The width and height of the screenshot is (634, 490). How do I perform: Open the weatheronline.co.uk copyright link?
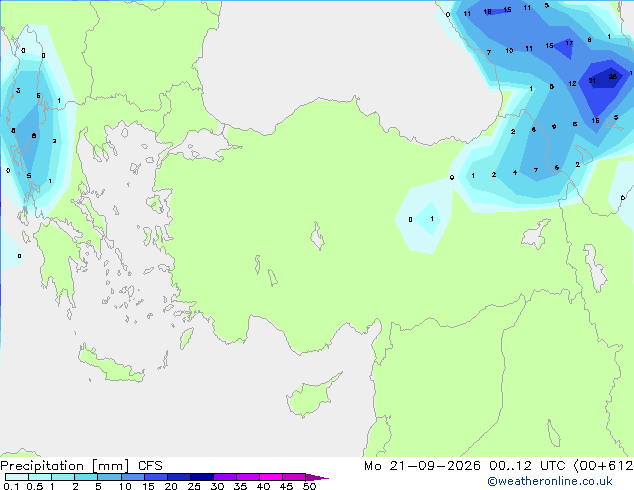549,481
